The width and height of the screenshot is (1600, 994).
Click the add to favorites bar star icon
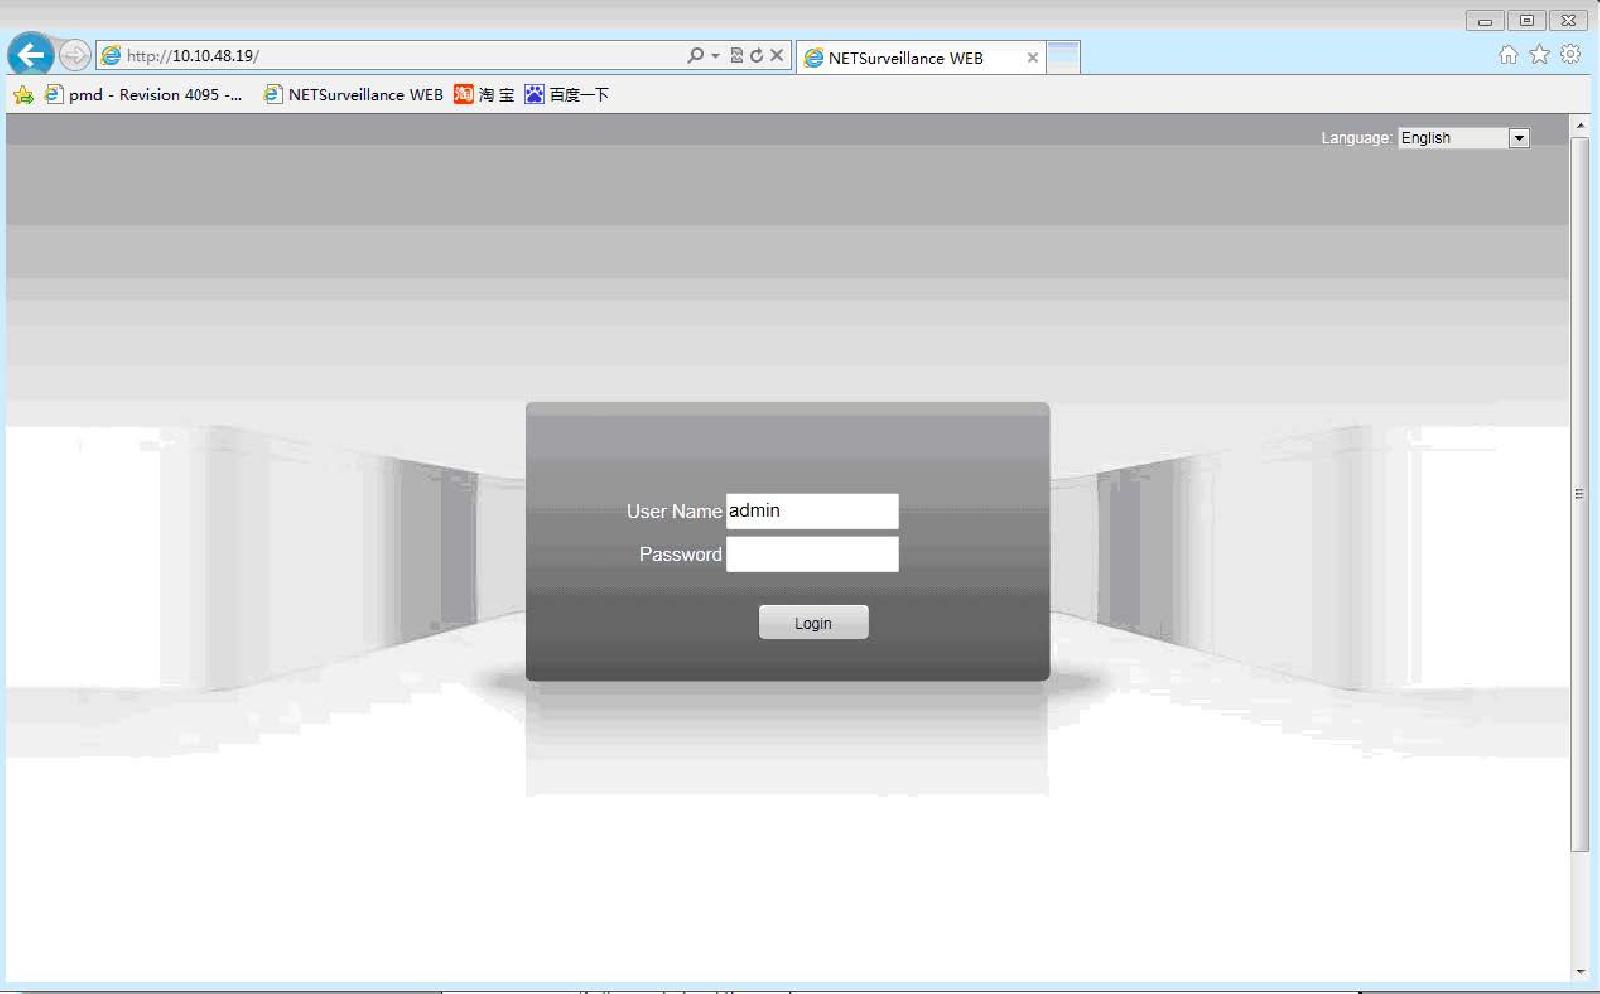[24, 95]
